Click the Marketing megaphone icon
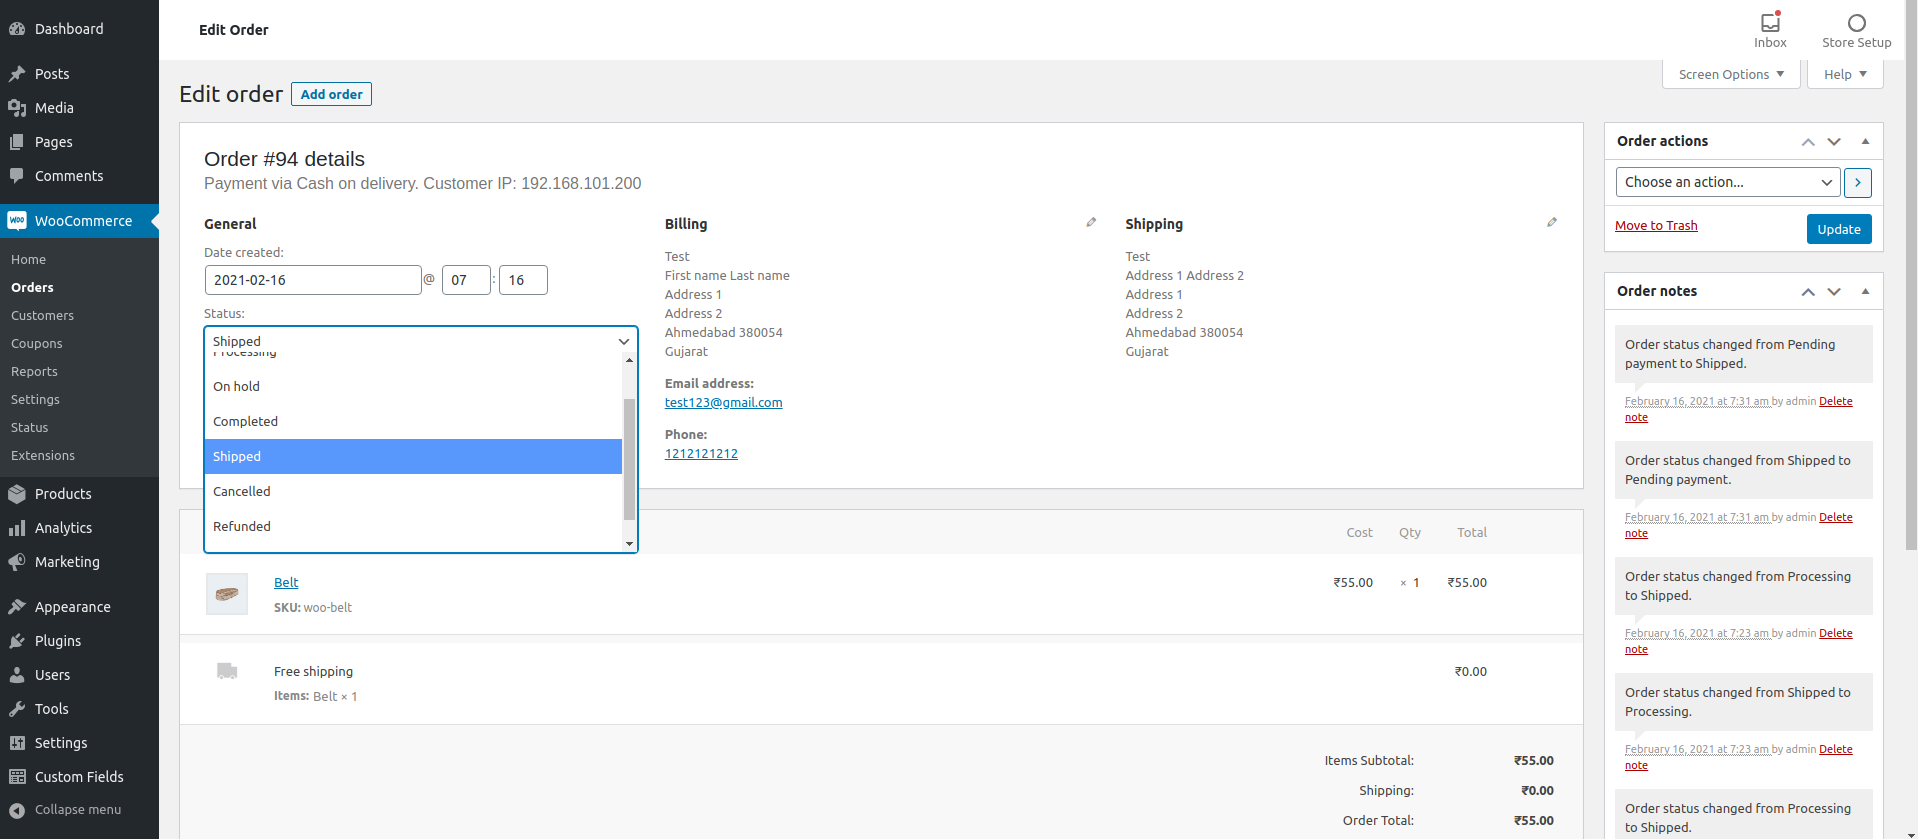Viewport: 1918px width, 839px height. (17, 562)
